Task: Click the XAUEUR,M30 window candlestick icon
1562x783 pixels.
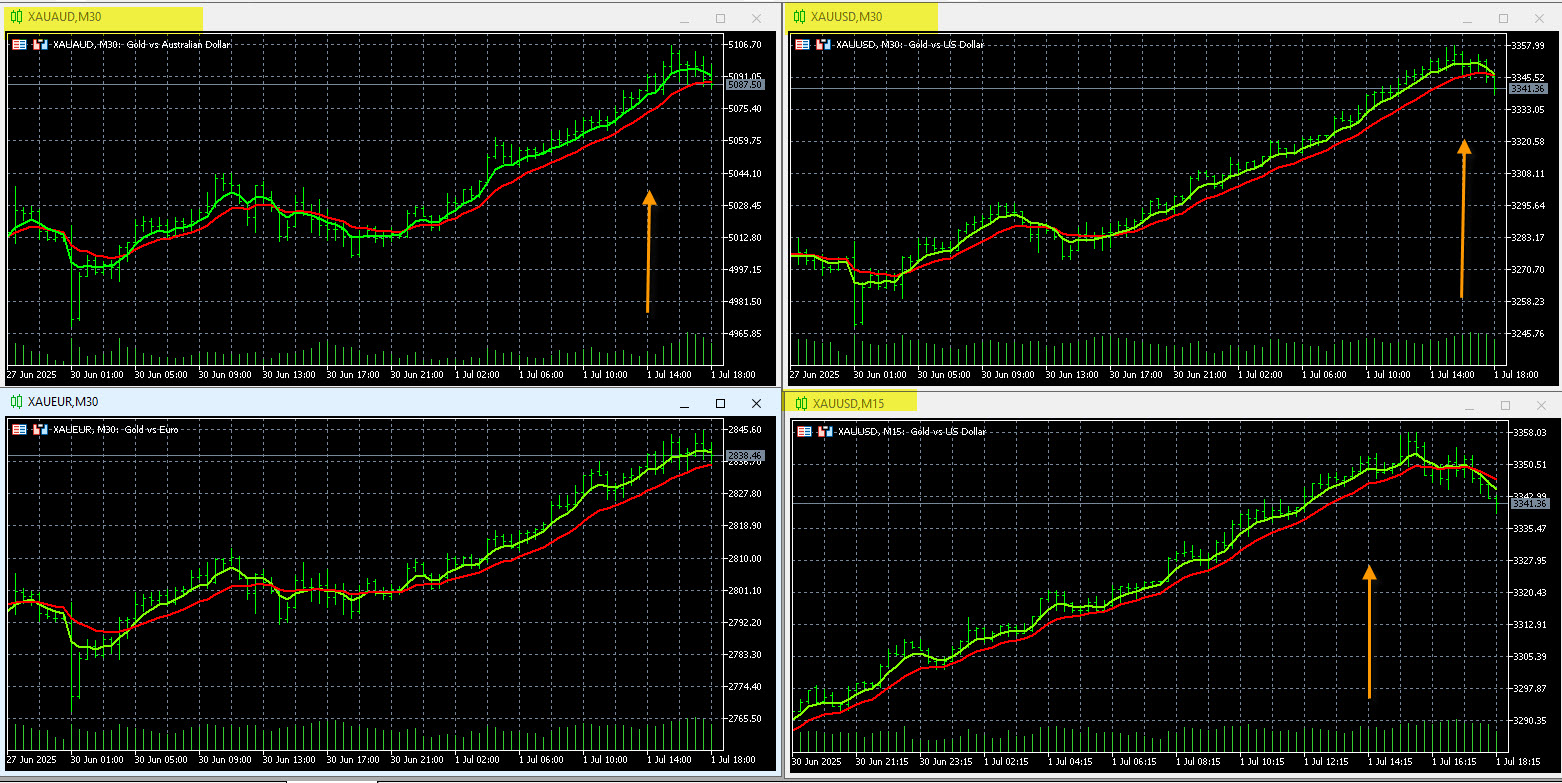Action: 16,401
